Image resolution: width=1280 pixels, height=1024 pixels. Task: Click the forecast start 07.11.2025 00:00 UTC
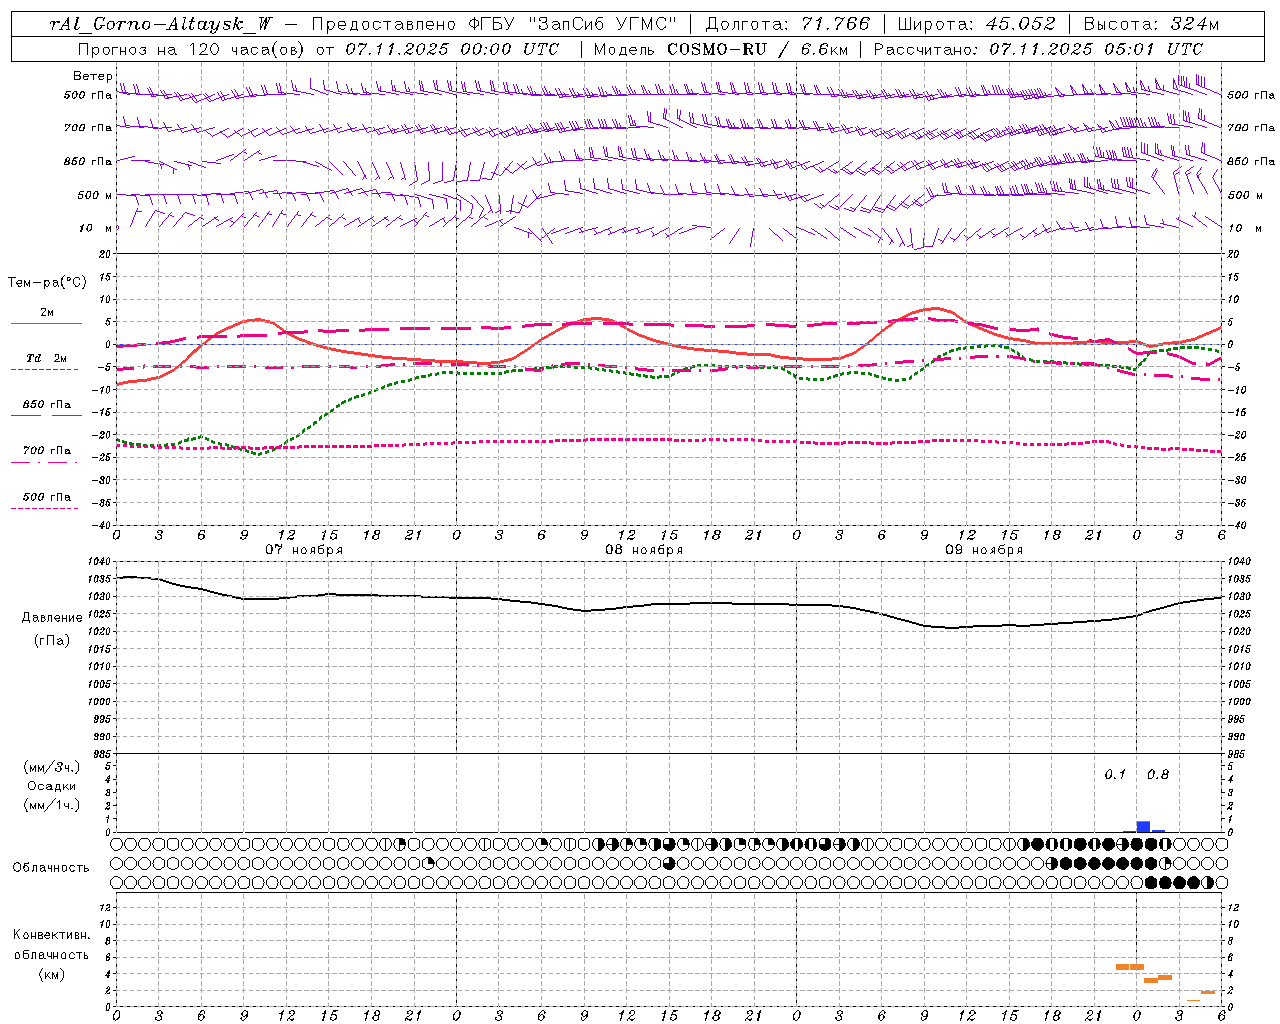point(452,49)
